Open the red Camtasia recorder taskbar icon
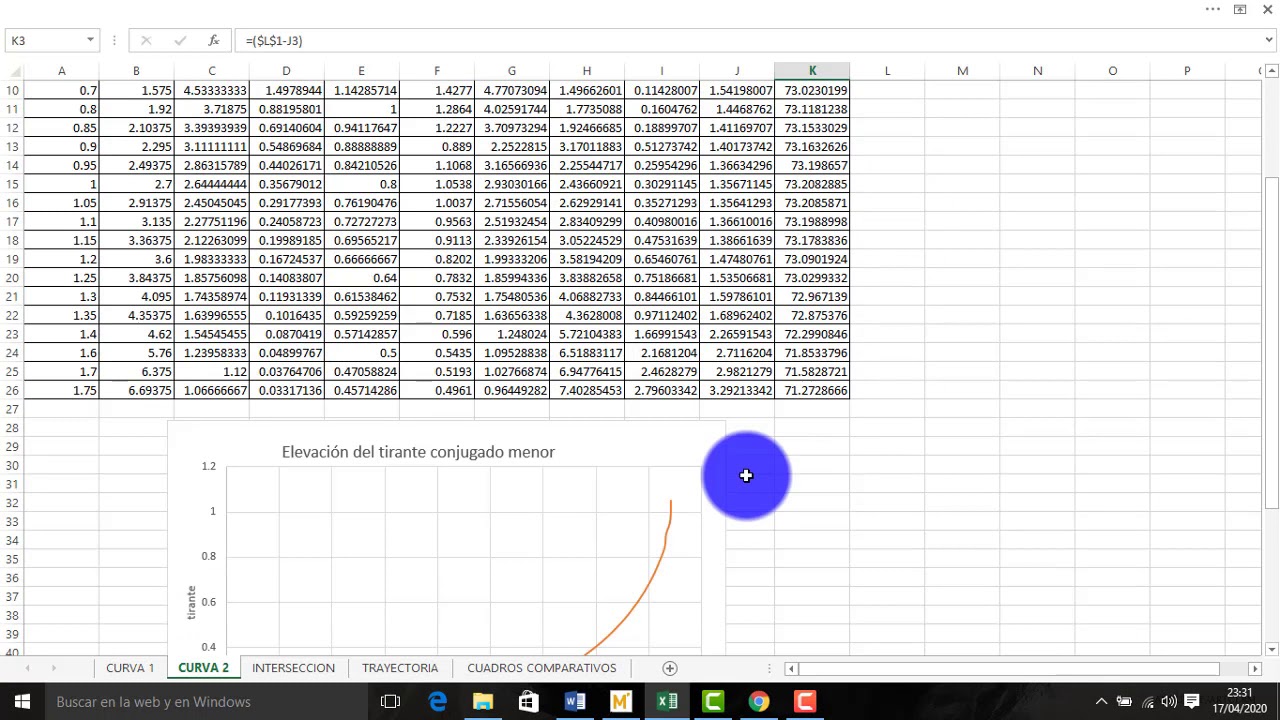This screenshot has height=720, width=1280. coord(805,702)
